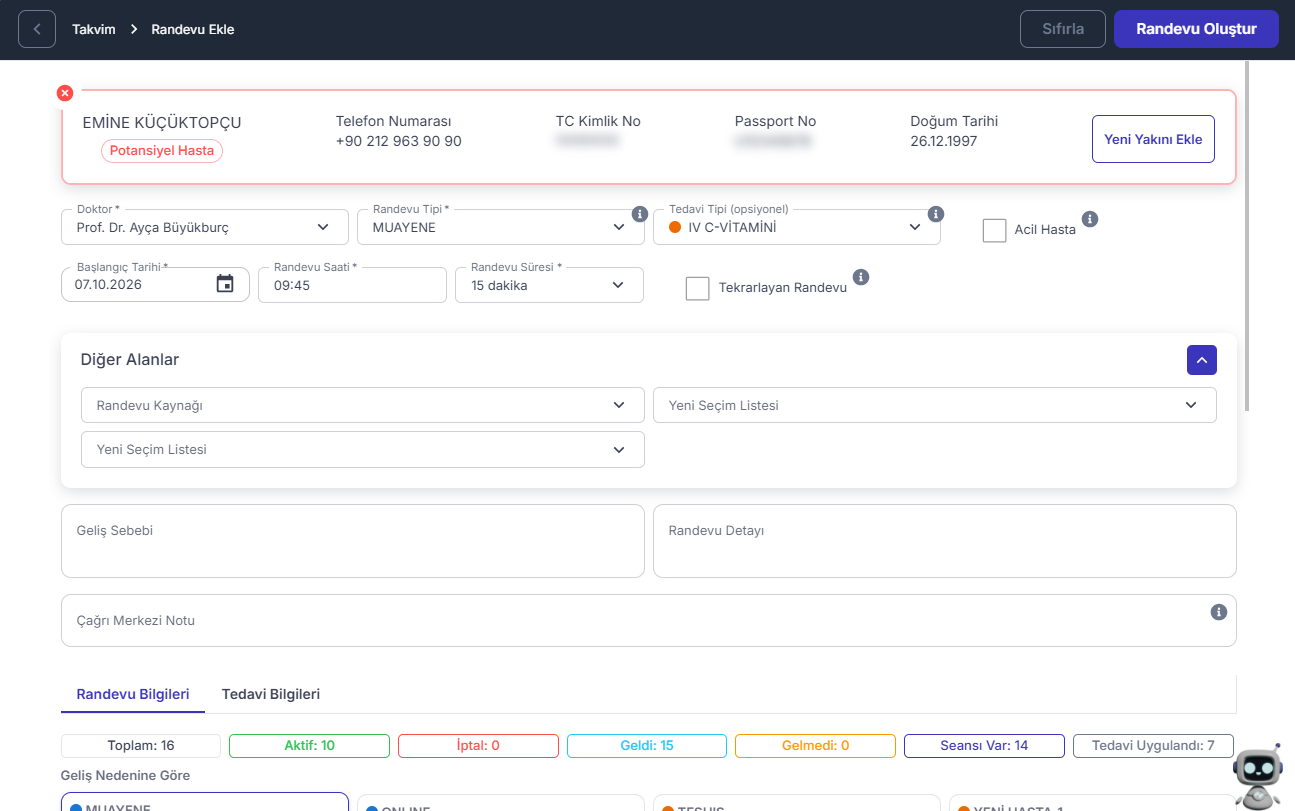Click info icon next to Tedavi Tipi

coord(936,214)
